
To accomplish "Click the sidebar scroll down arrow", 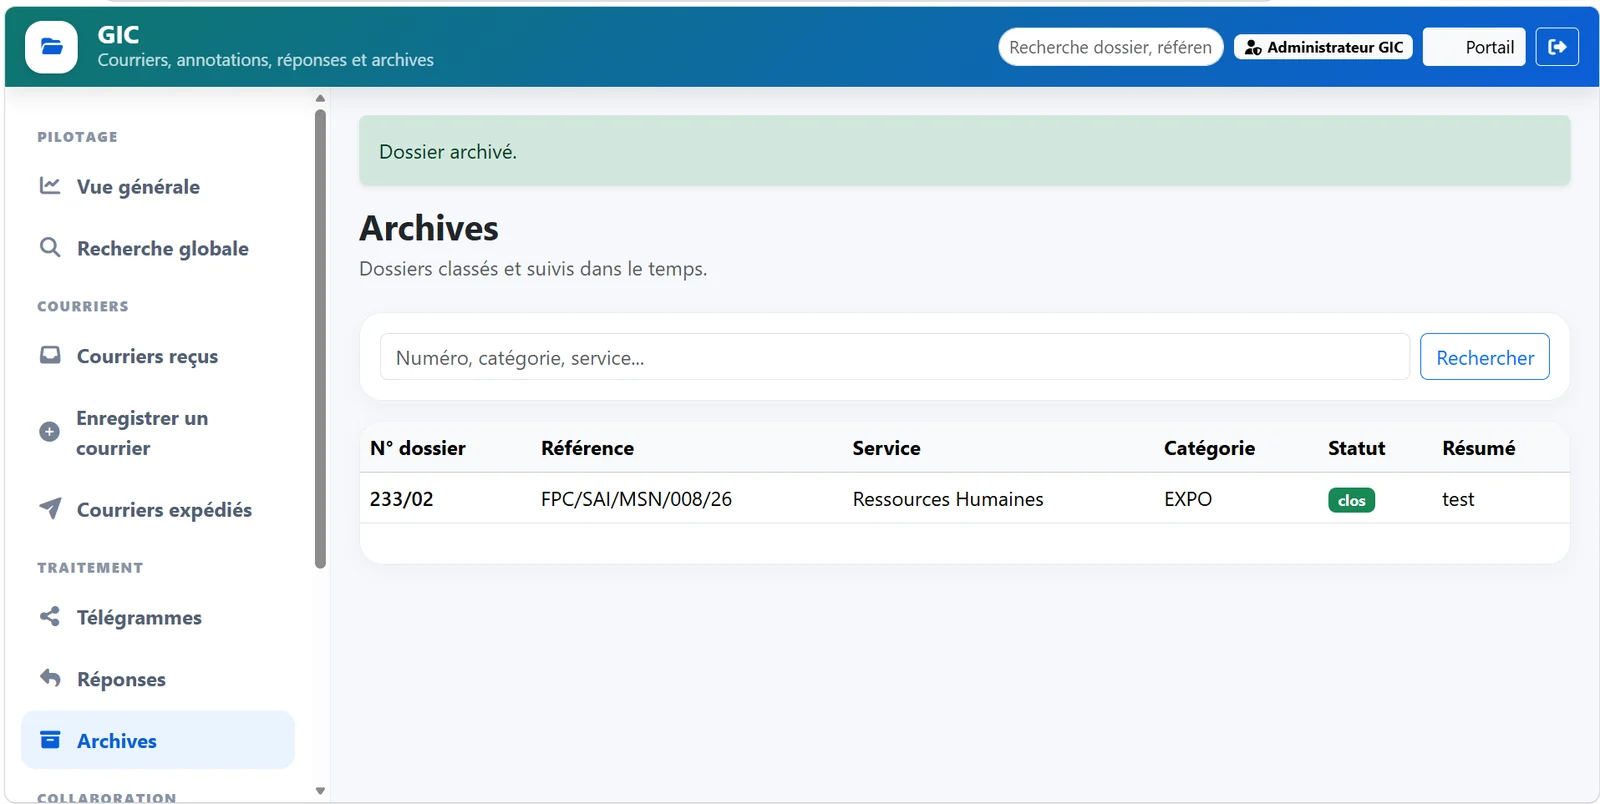I will [320, 791].
